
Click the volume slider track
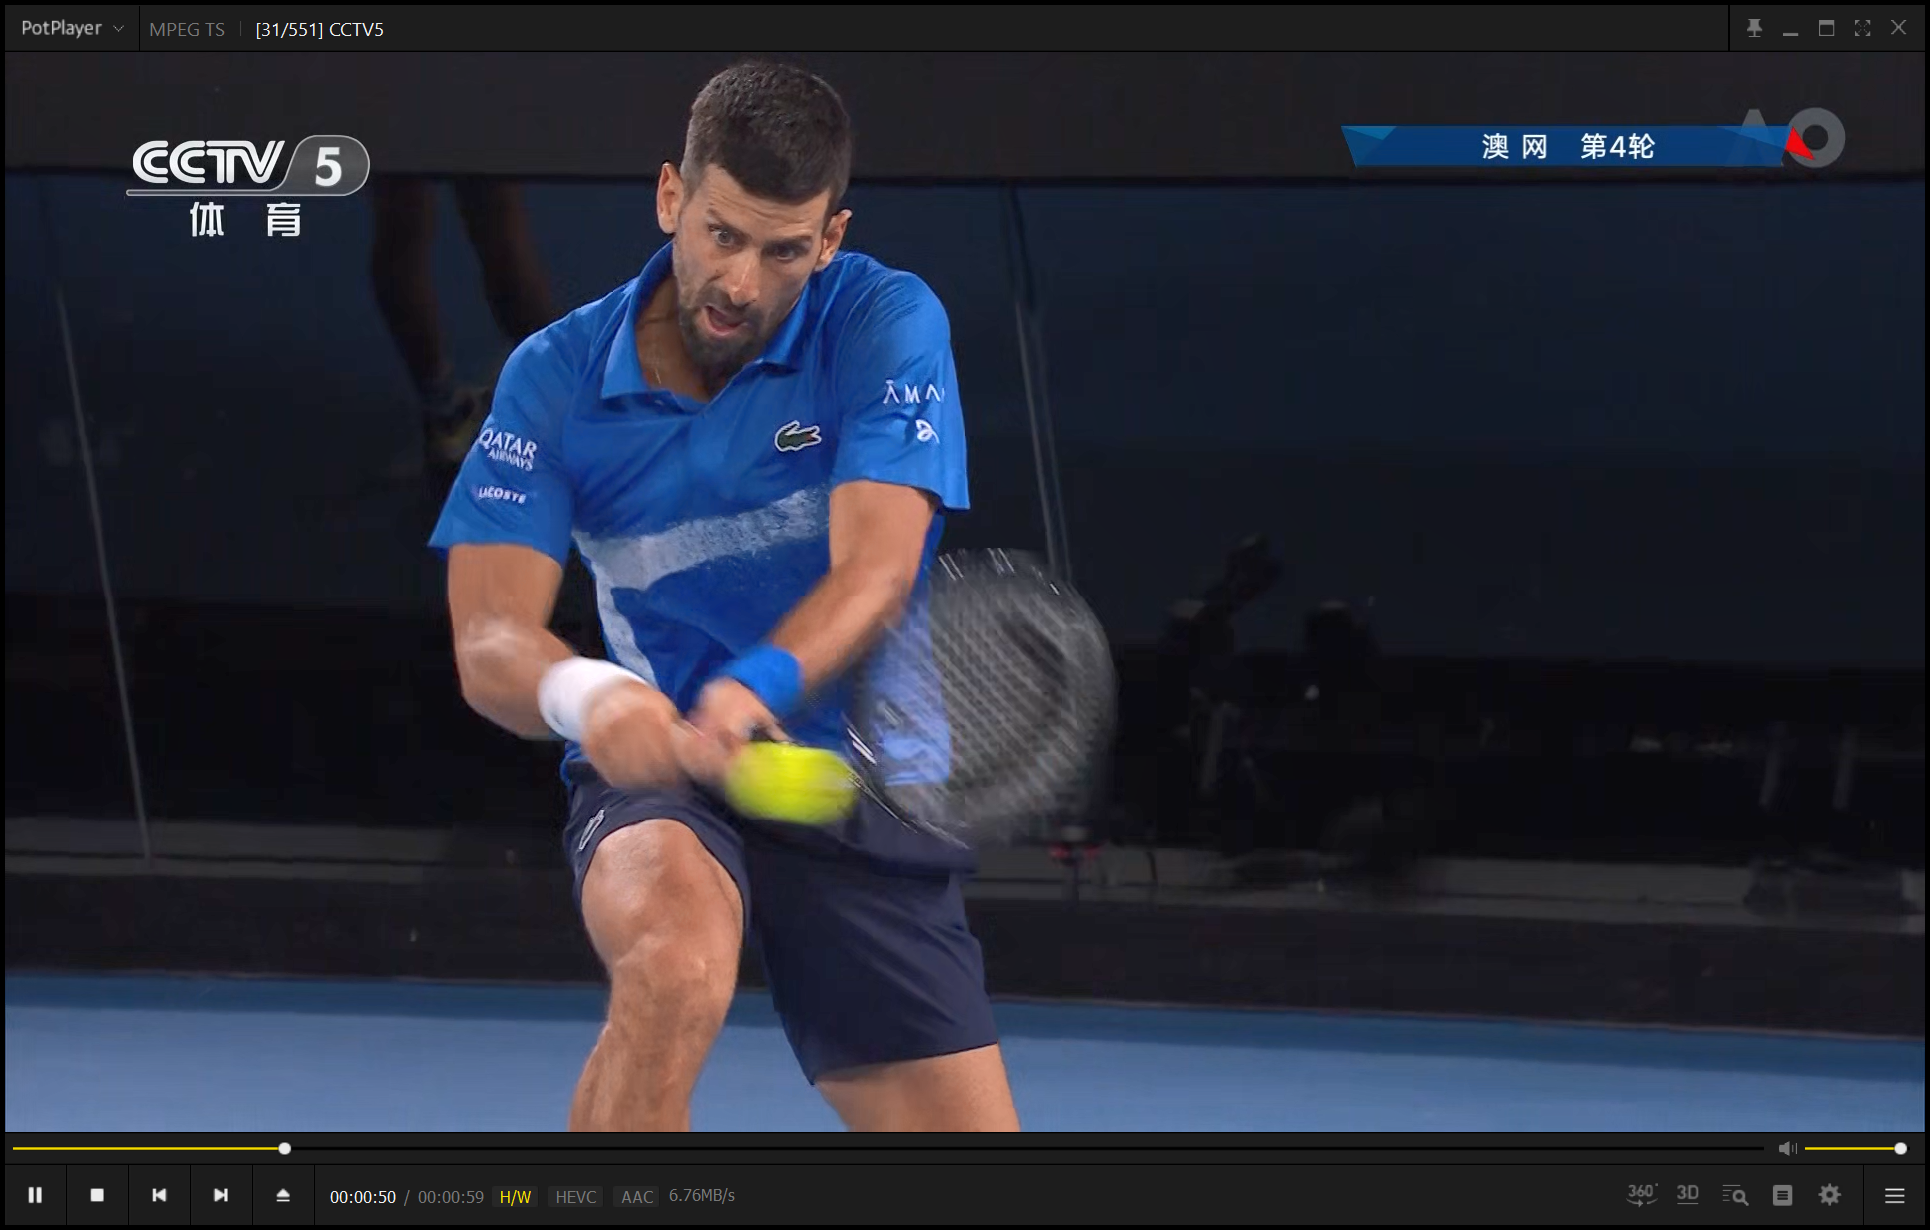tap(1850, 1149)
